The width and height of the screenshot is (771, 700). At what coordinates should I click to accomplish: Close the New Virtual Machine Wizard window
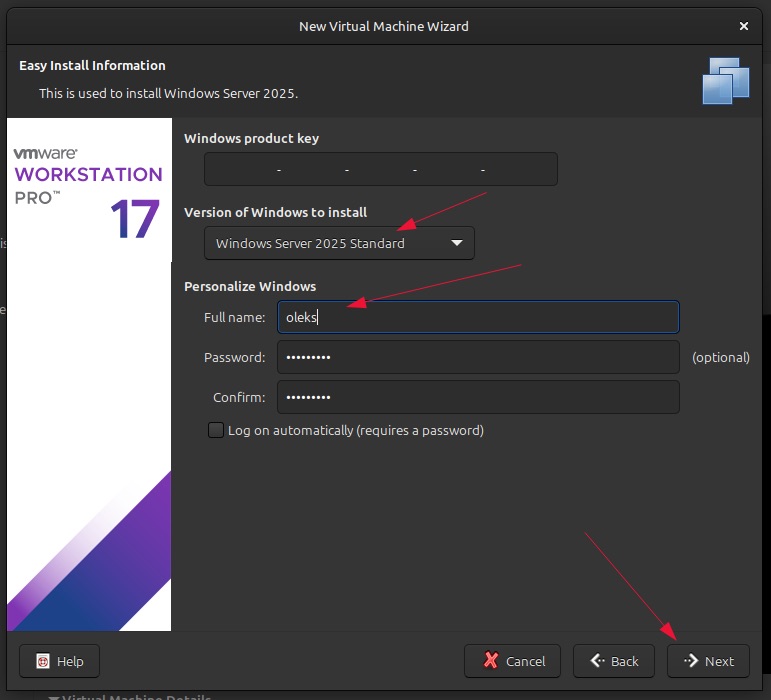point(743,26)
